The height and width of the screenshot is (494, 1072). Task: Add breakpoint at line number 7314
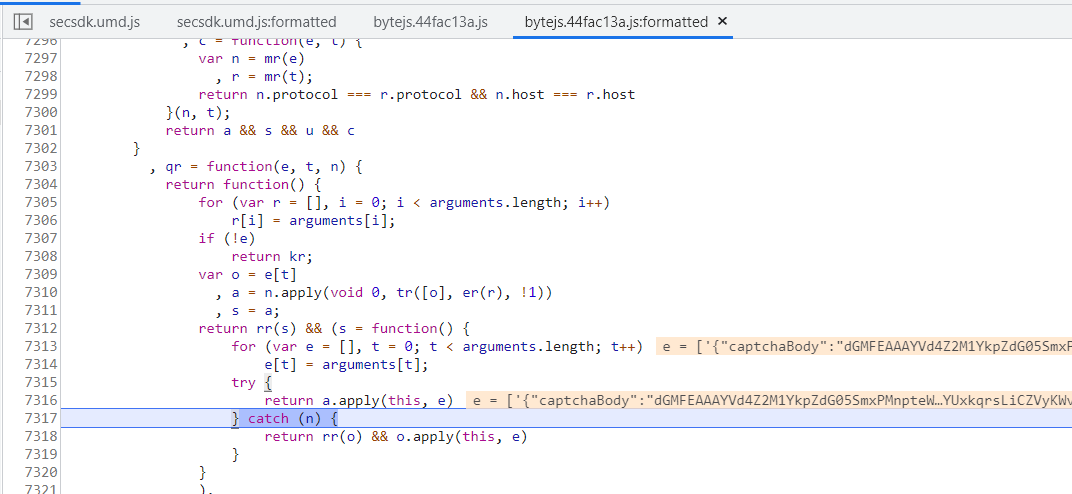[x=40, y=365]
